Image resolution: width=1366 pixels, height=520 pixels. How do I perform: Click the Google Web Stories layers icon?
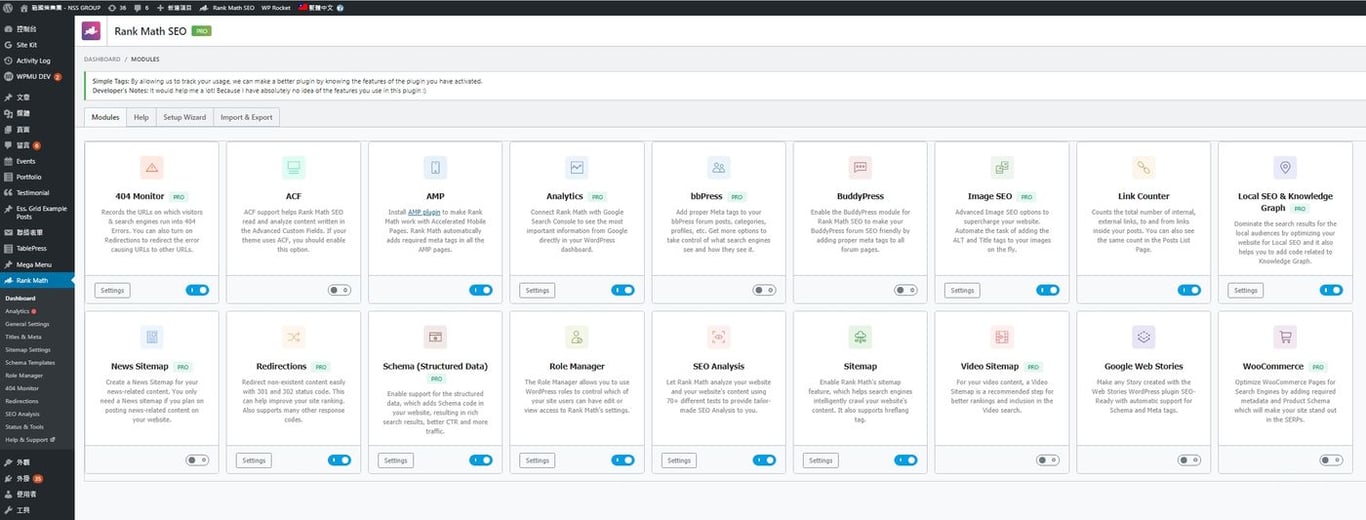coord(1144,337)
